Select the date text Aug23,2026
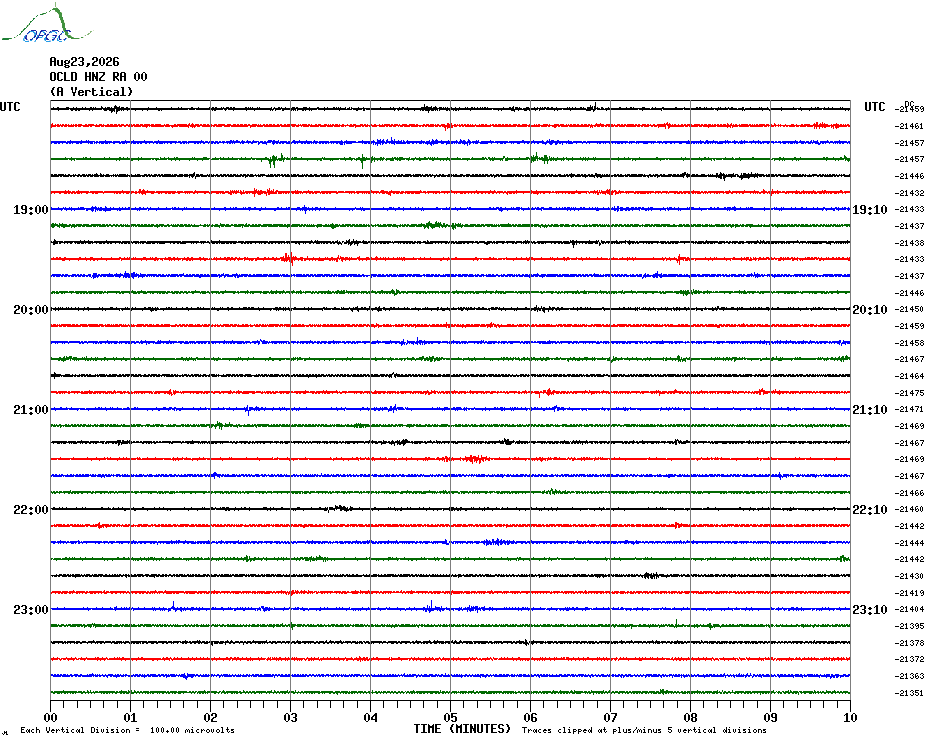Screen dimensions: 930x744 [x=84, y=62]
